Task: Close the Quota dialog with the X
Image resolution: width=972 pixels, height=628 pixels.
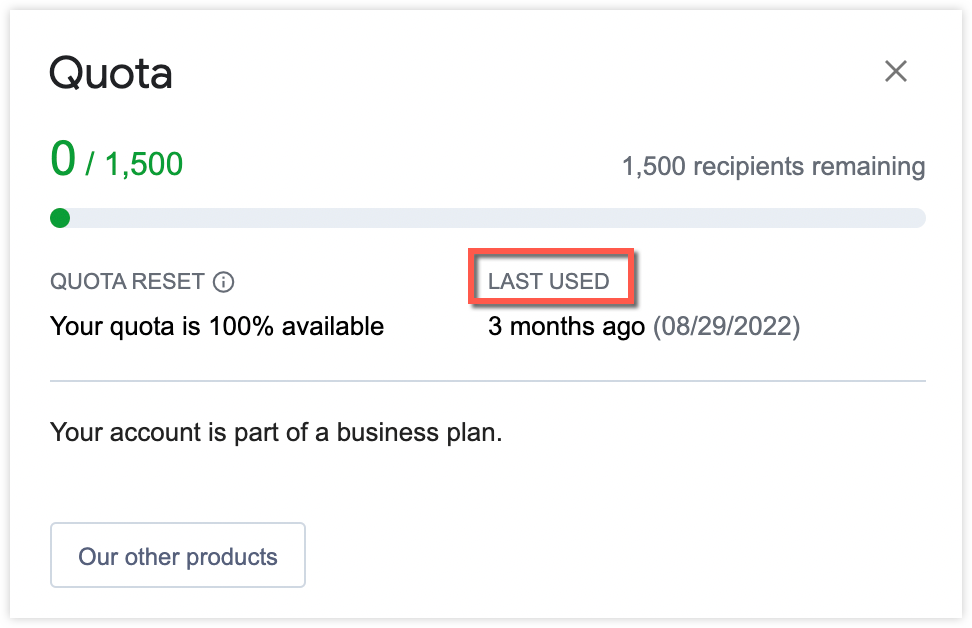Action: [x=895, y=71]
